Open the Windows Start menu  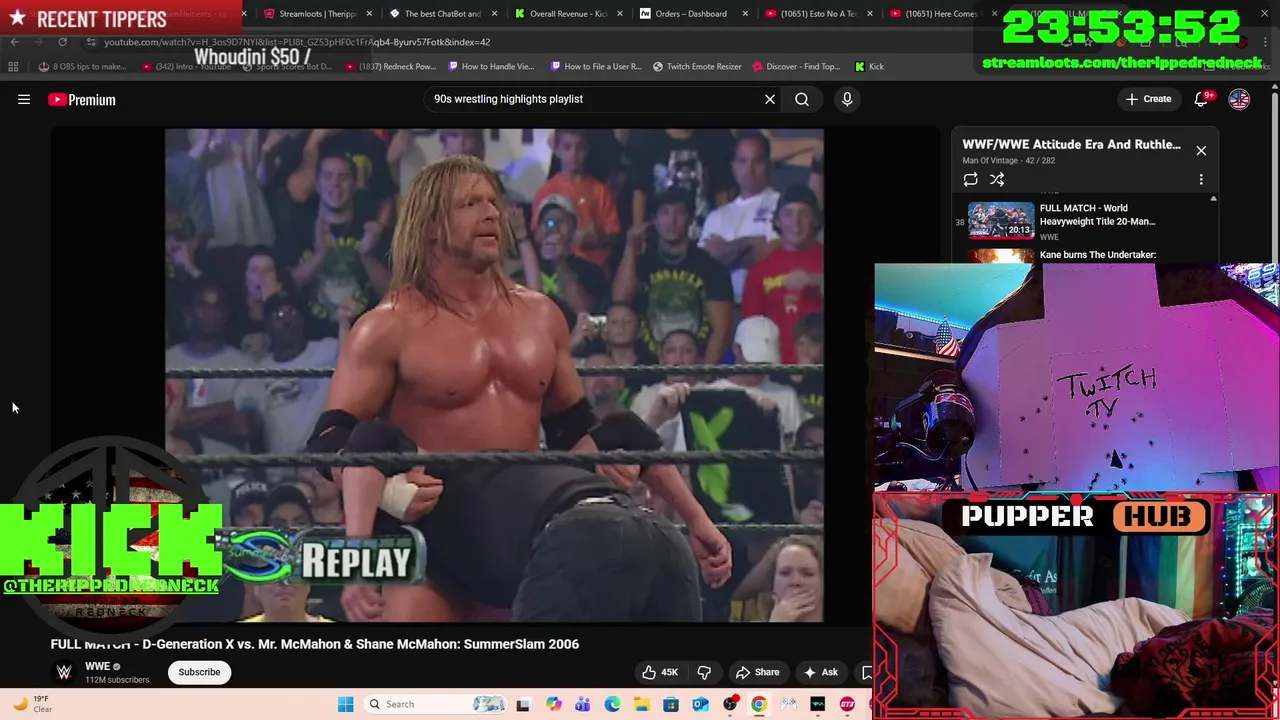345,704
